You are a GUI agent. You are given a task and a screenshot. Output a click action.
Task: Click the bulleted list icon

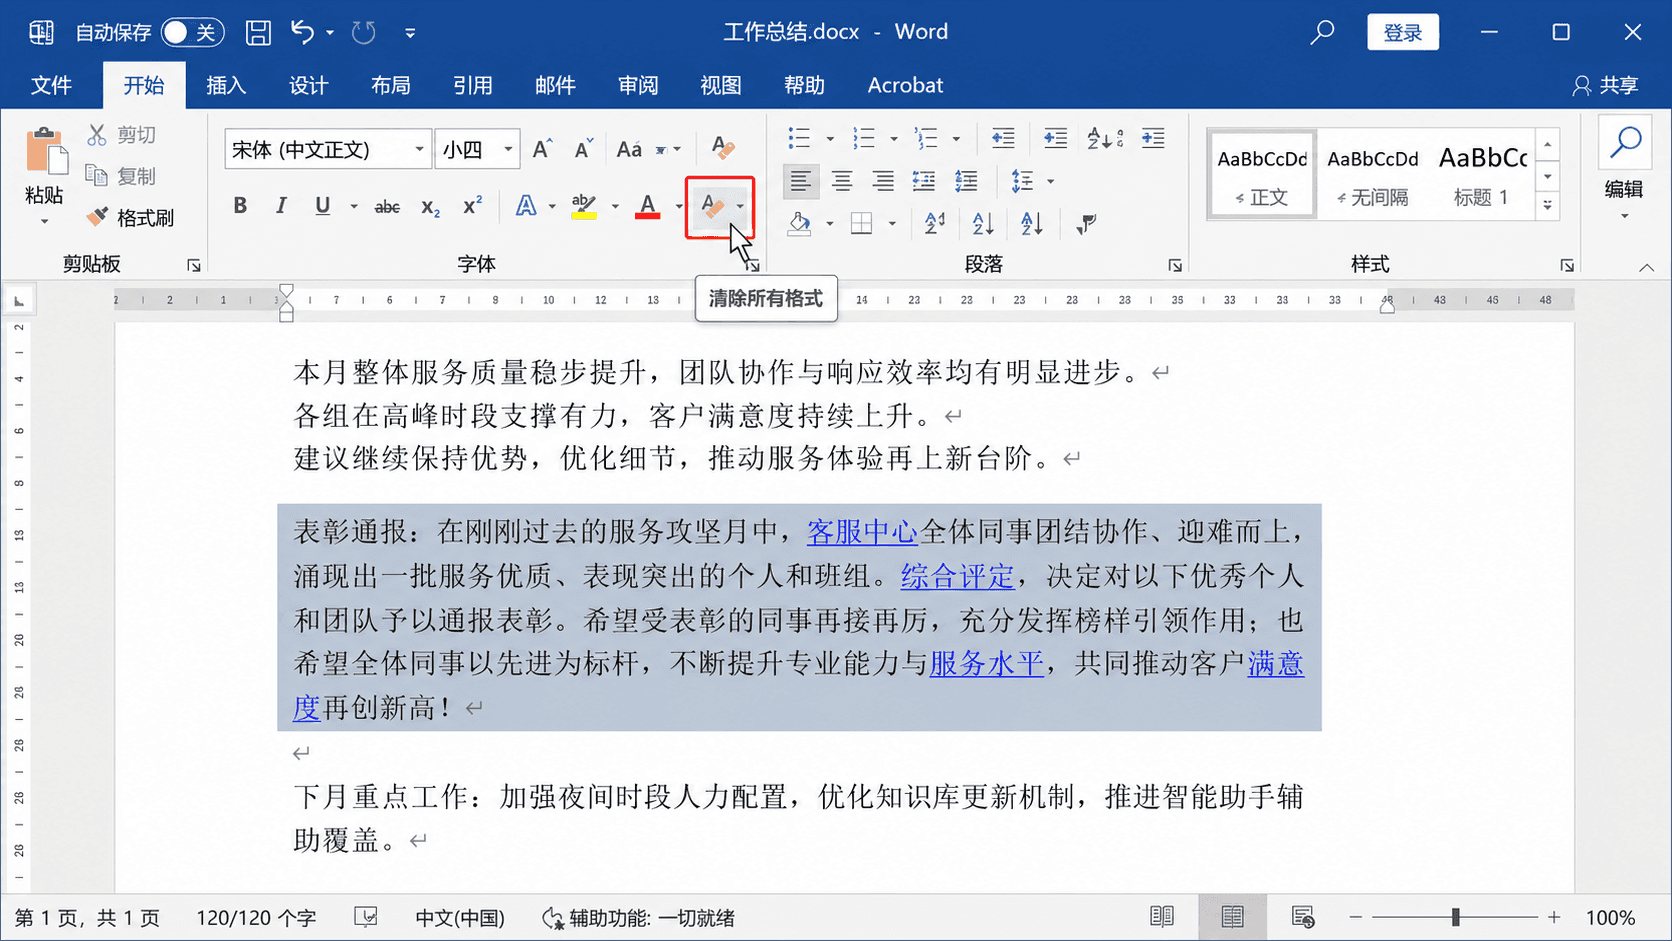coord(799,138)
